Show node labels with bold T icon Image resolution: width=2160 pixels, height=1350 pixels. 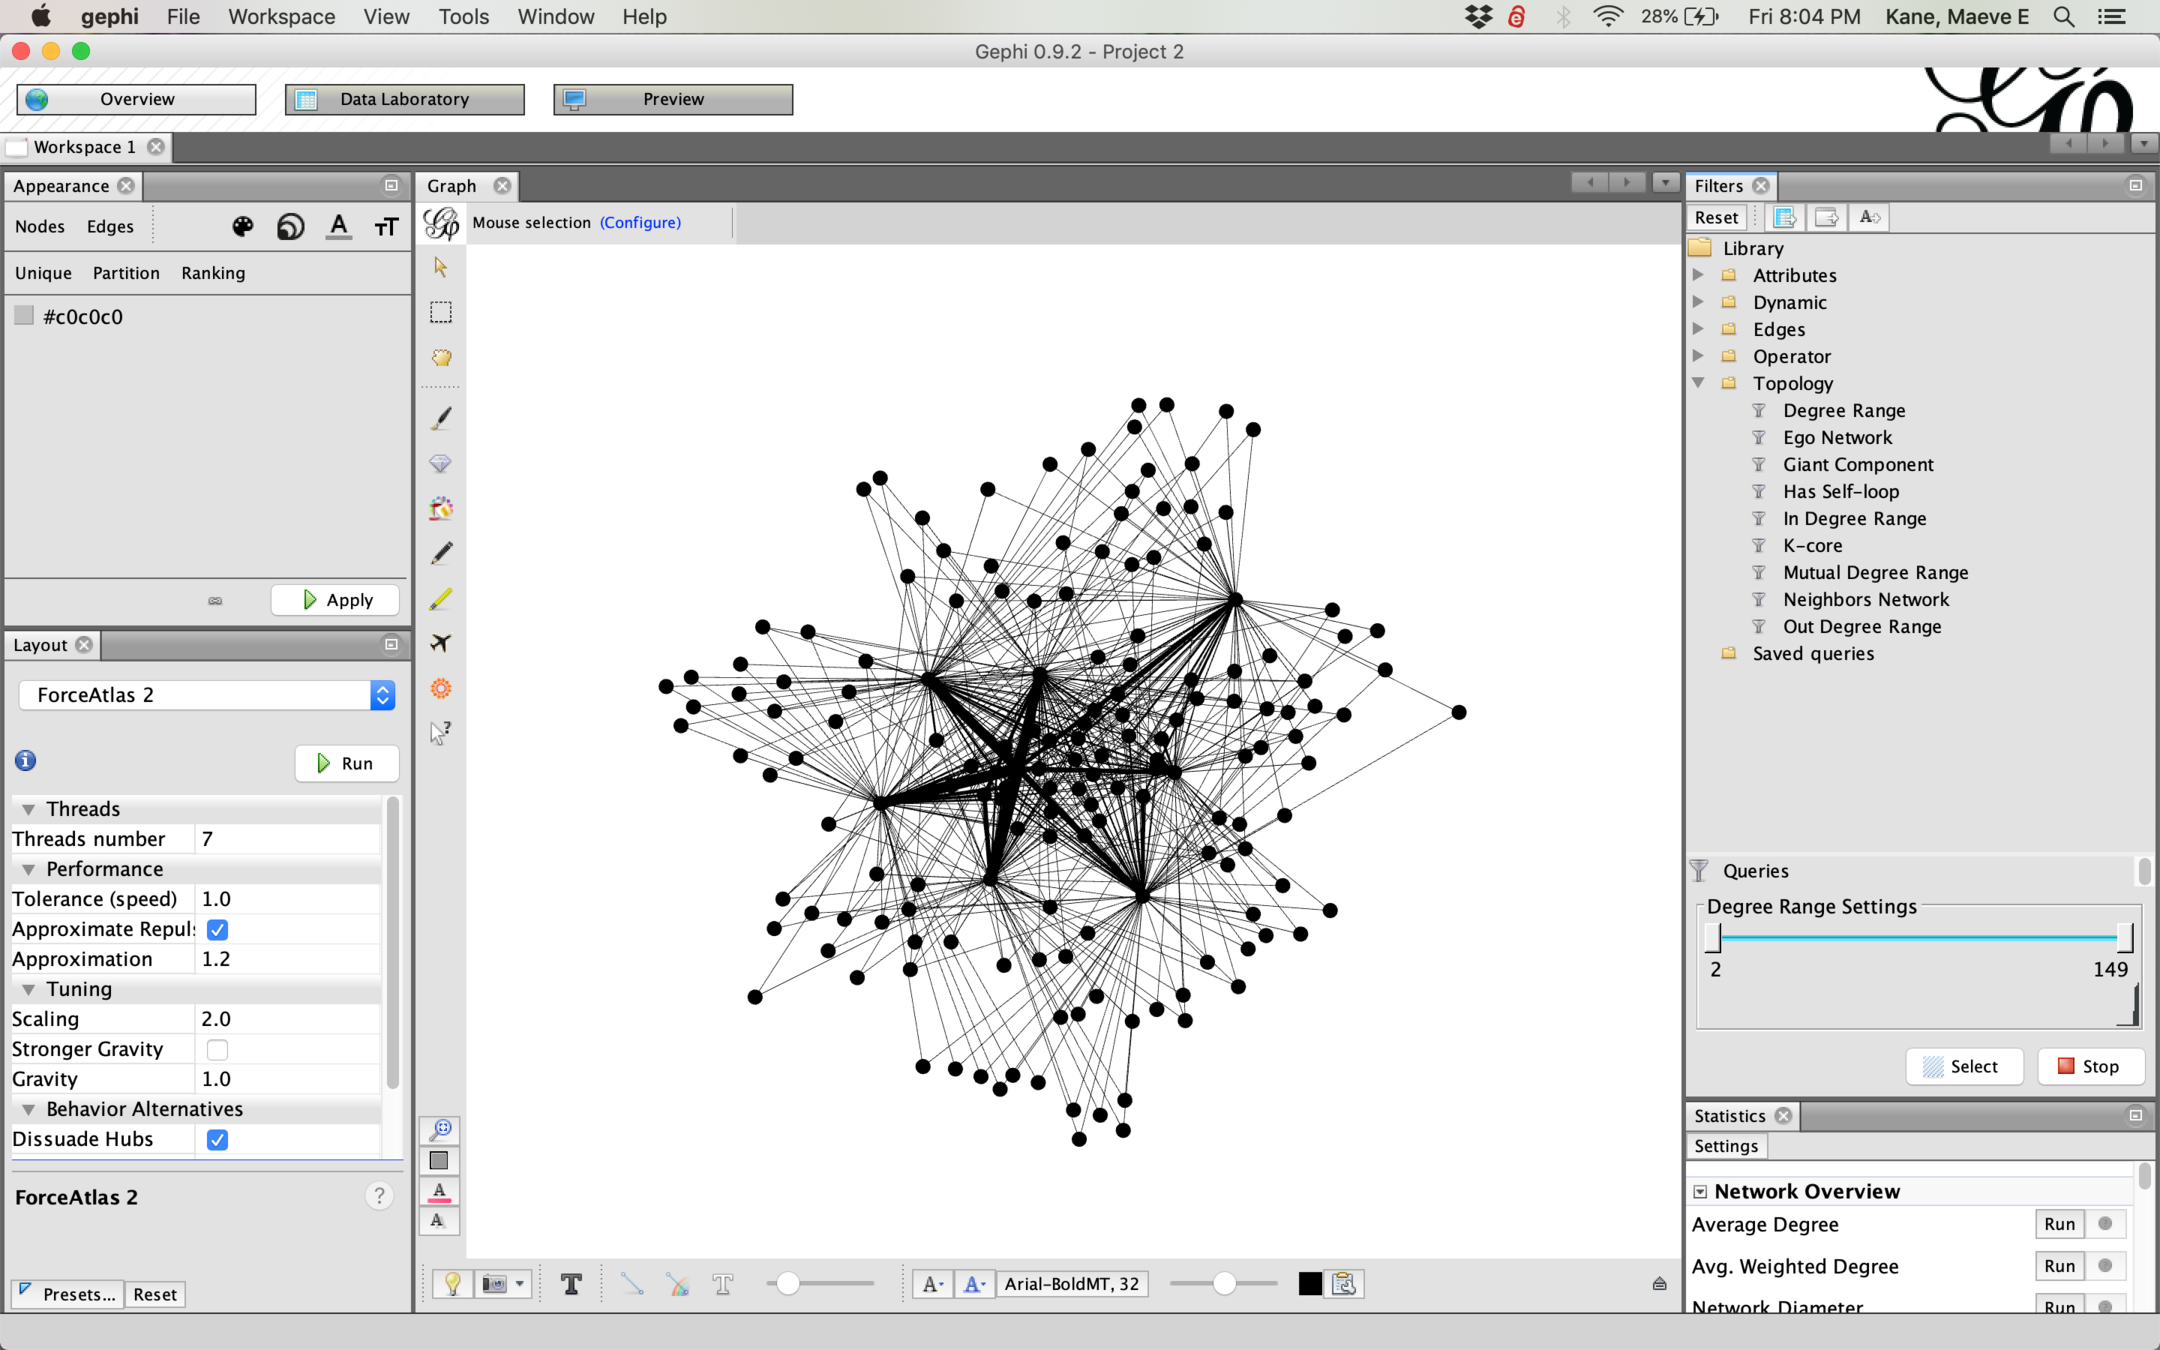tap(571, 1284)
